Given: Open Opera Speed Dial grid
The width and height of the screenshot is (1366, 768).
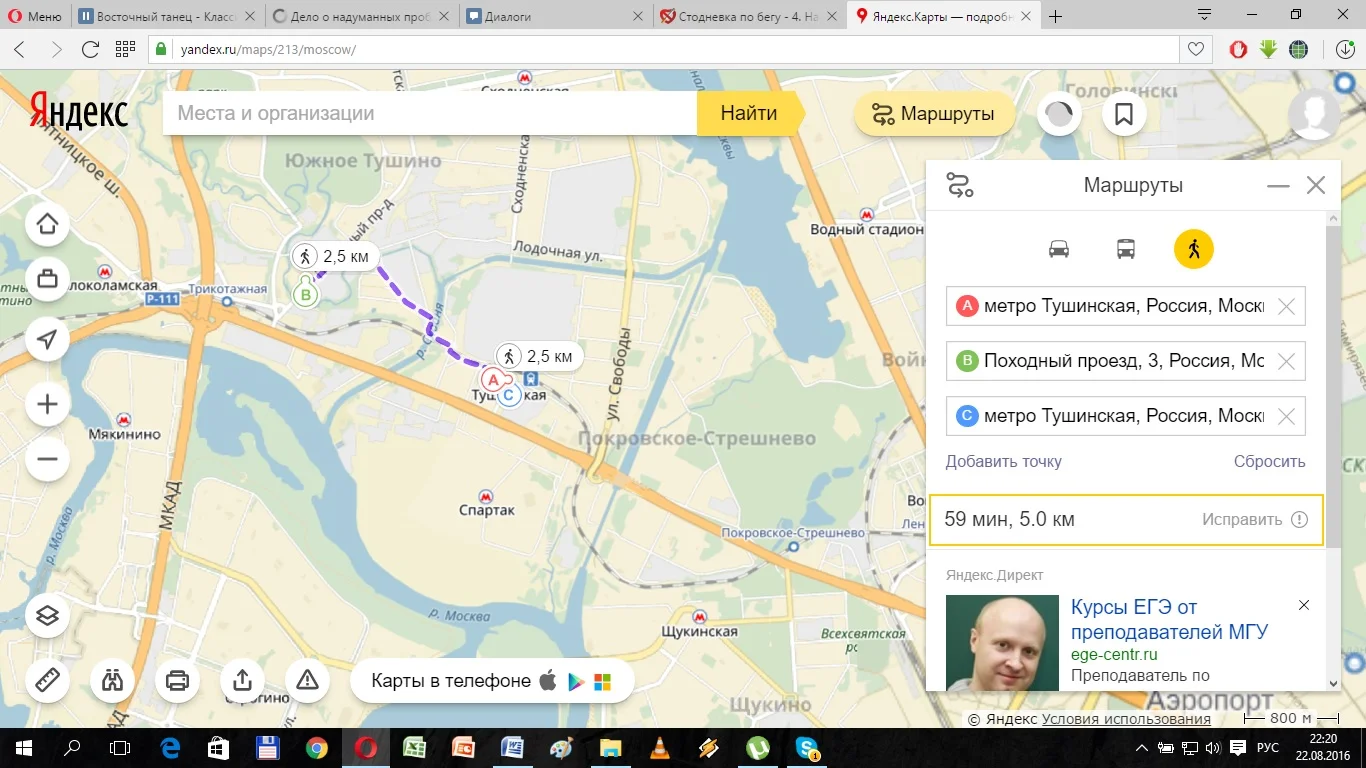Looking at the screenshot, I should (125, 49).
